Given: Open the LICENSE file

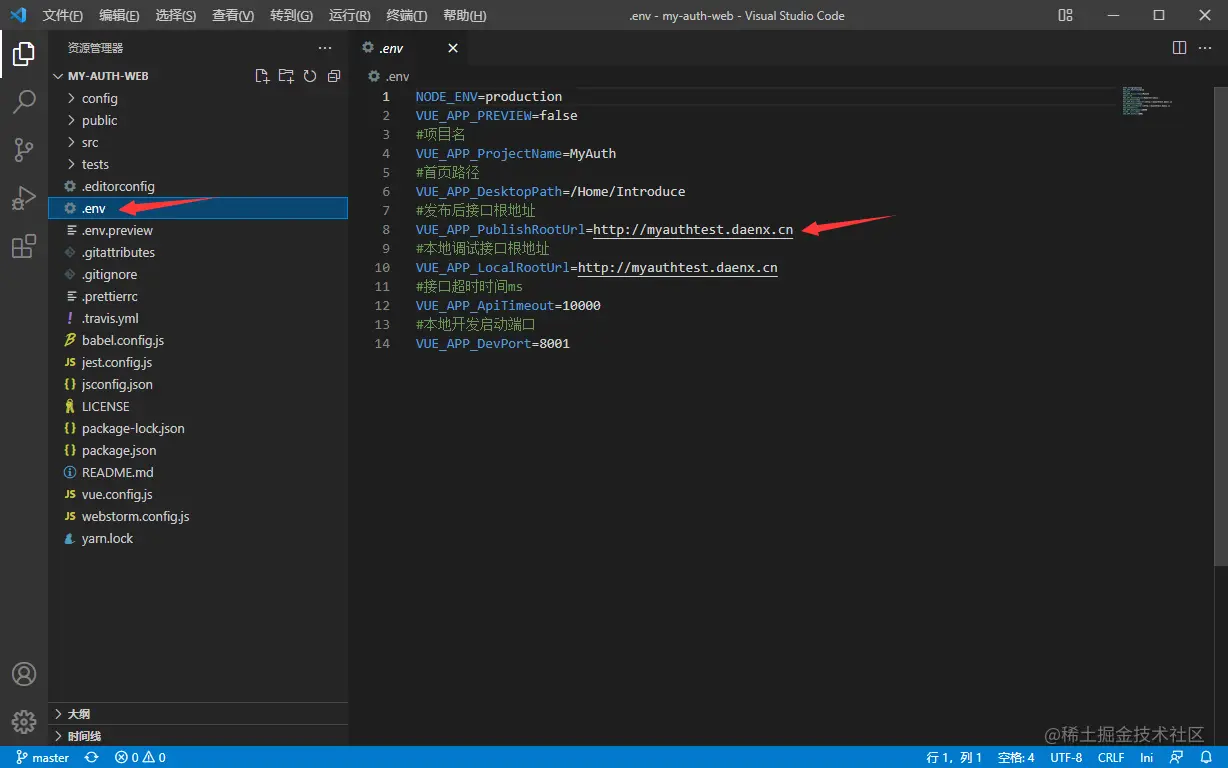Looking at the screenshot, I should [x=198, y=406].
